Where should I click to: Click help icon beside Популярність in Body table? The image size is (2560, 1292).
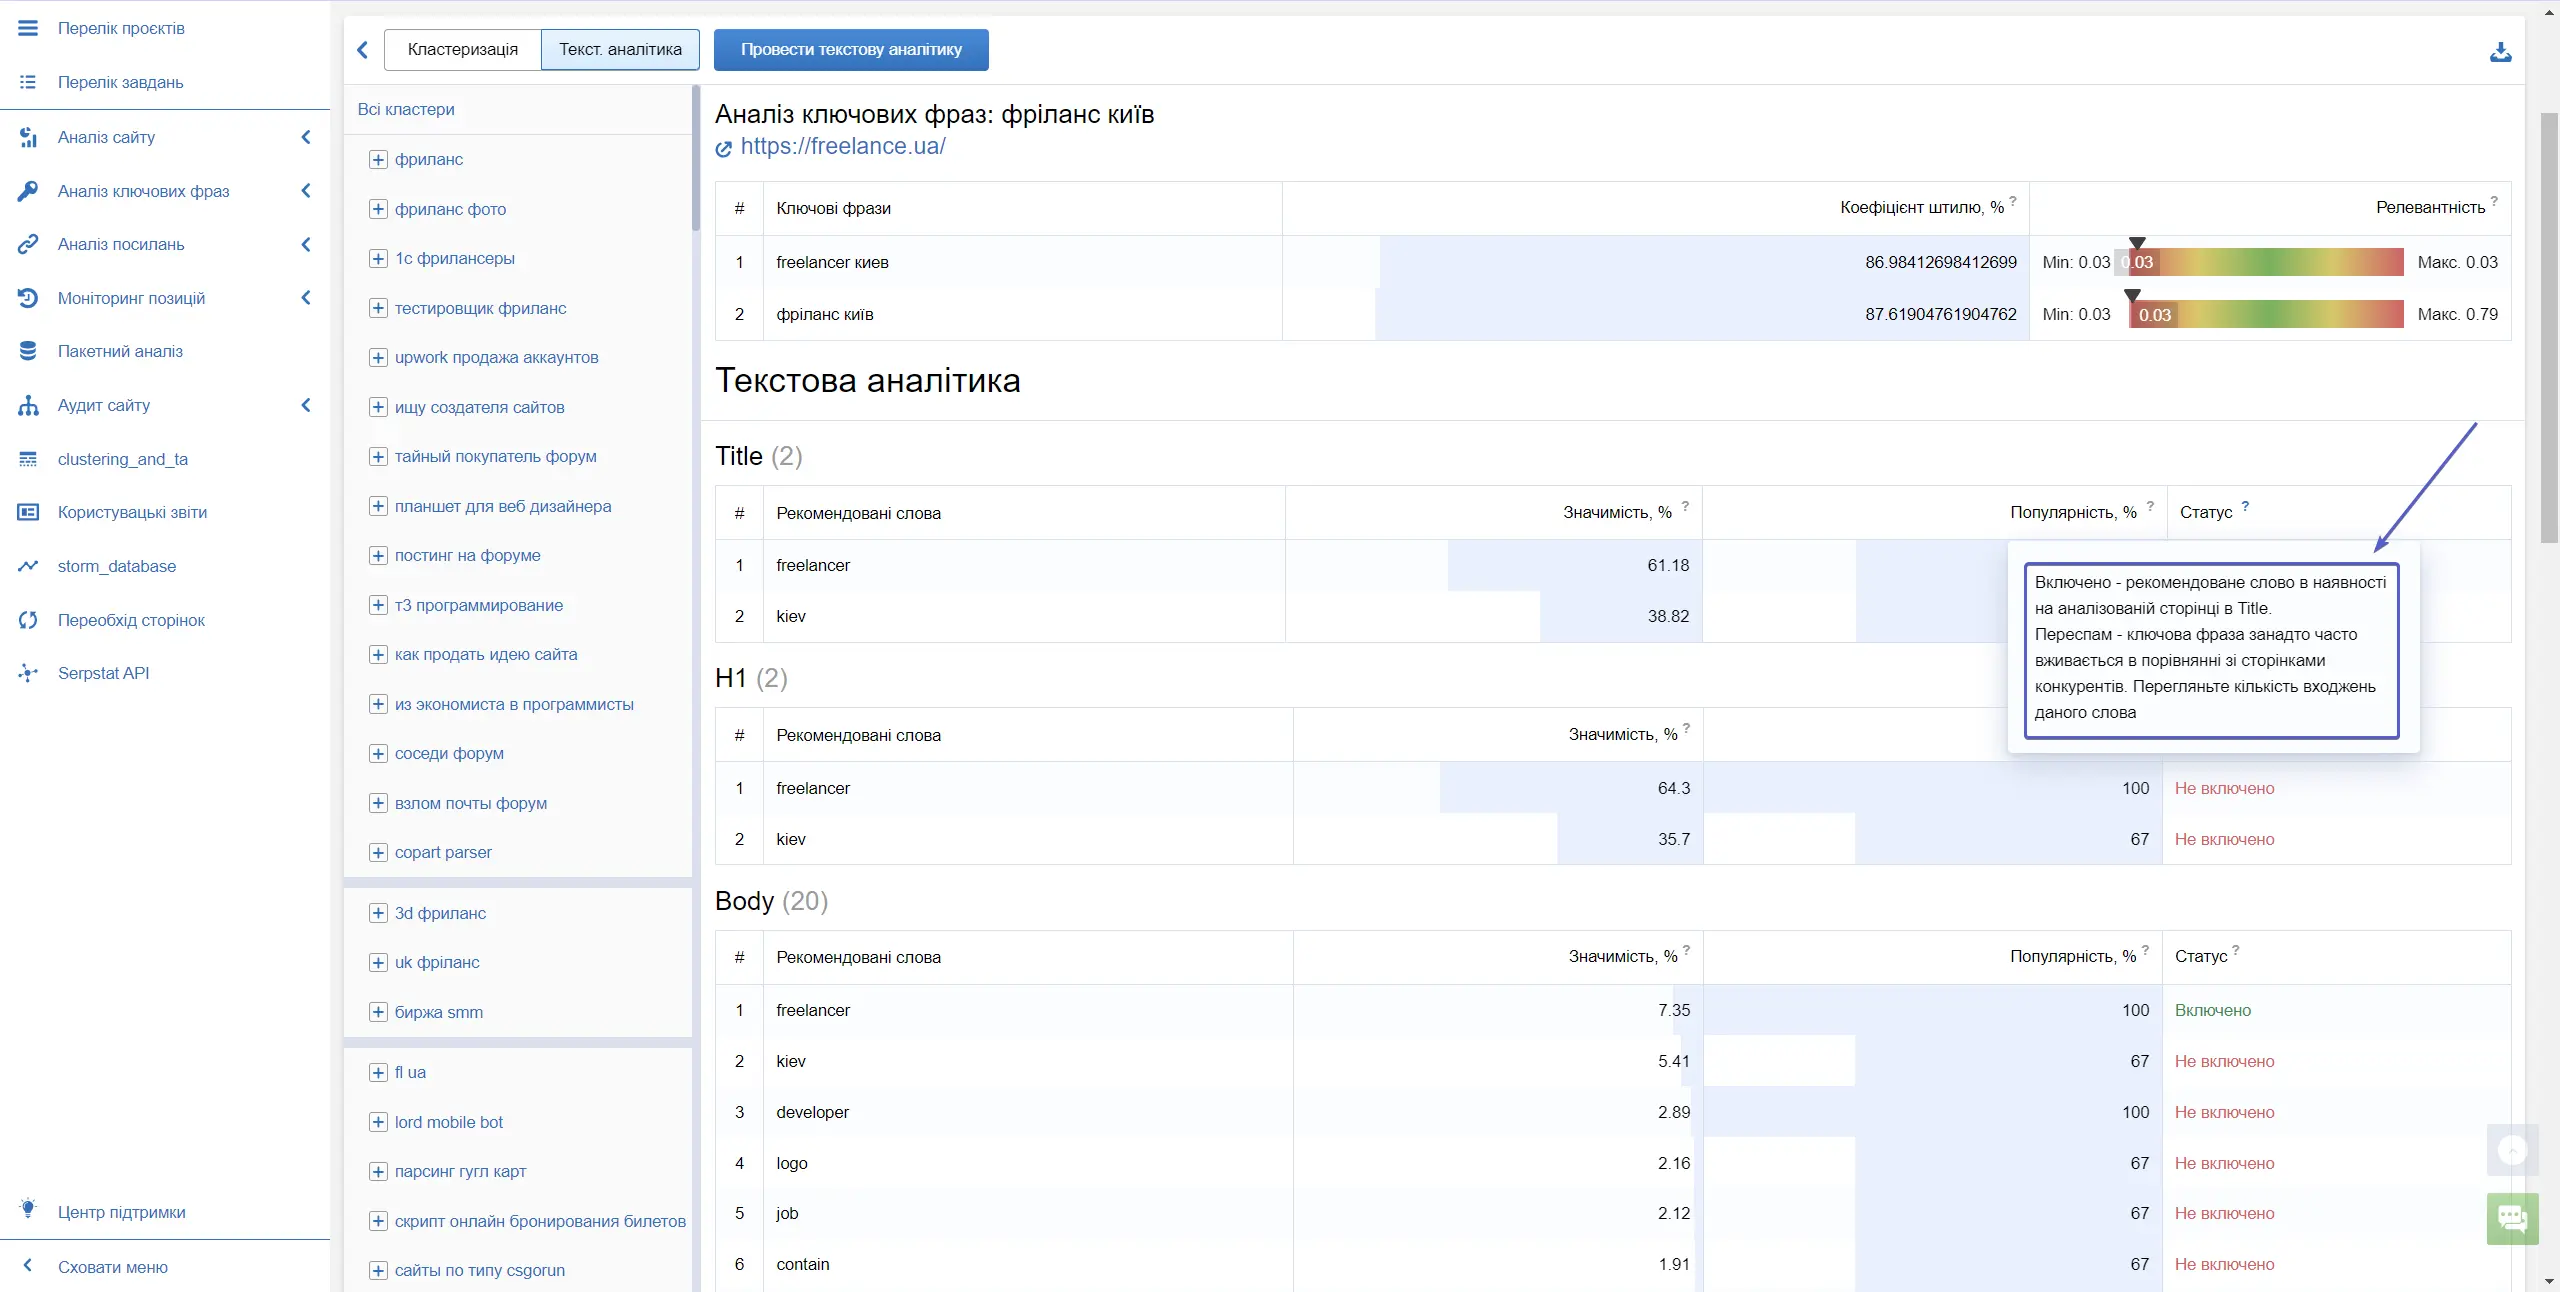tap(2145, 950)
